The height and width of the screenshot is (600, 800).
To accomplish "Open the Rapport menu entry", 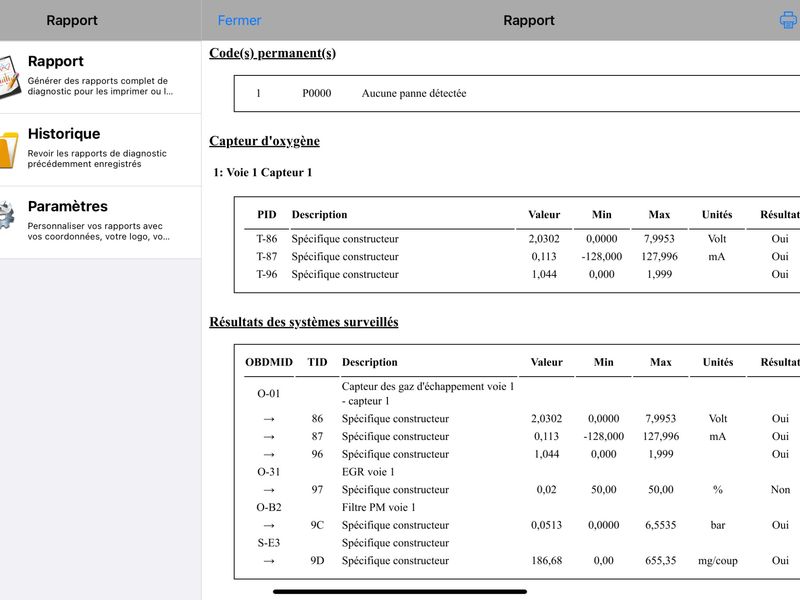I will pos(101,77).
